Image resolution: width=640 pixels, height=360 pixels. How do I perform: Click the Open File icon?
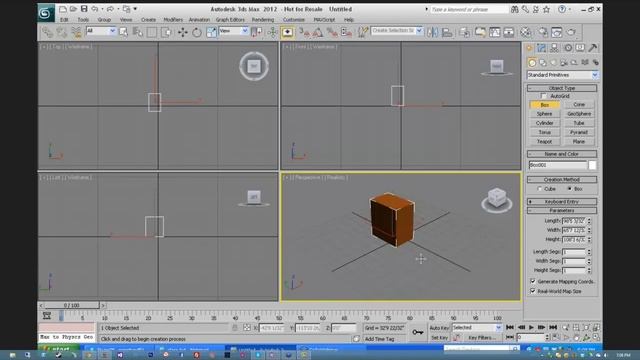tap(73, 9)
